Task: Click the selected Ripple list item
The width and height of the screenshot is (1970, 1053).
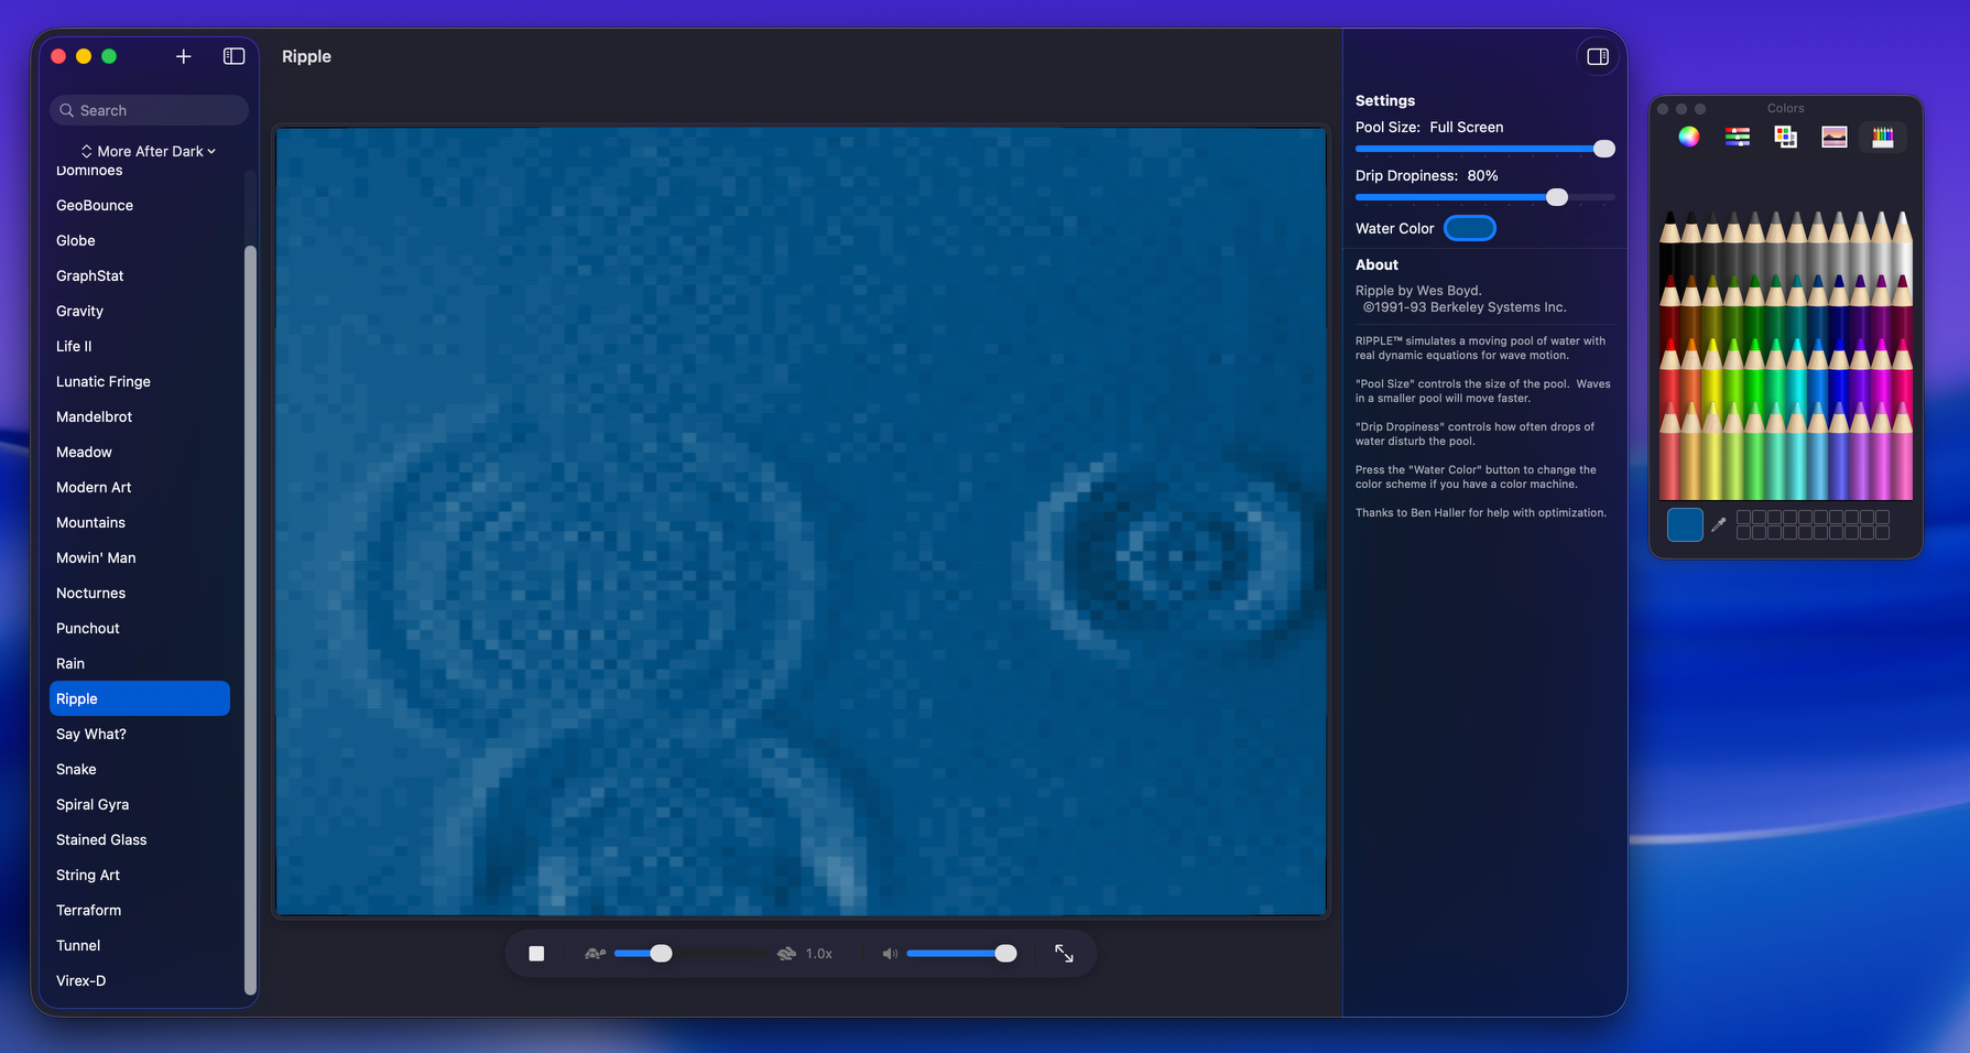Action: (x=140, y=699)
